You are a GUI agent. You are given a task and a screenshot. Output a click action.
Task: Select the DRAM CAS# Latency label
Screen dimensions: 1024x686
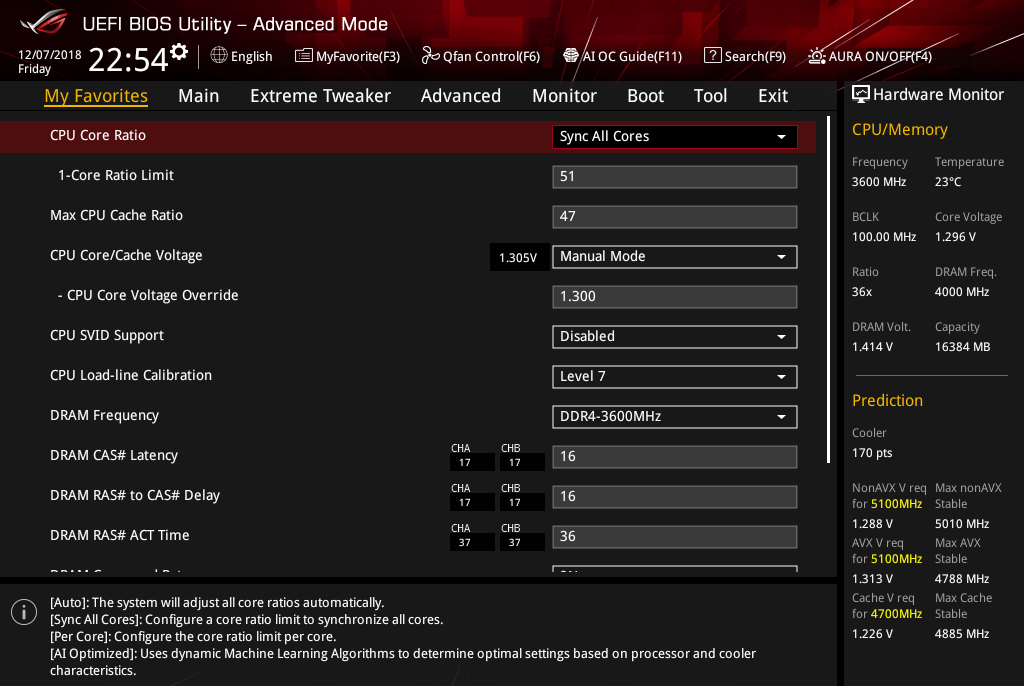[x=114, y=455]
